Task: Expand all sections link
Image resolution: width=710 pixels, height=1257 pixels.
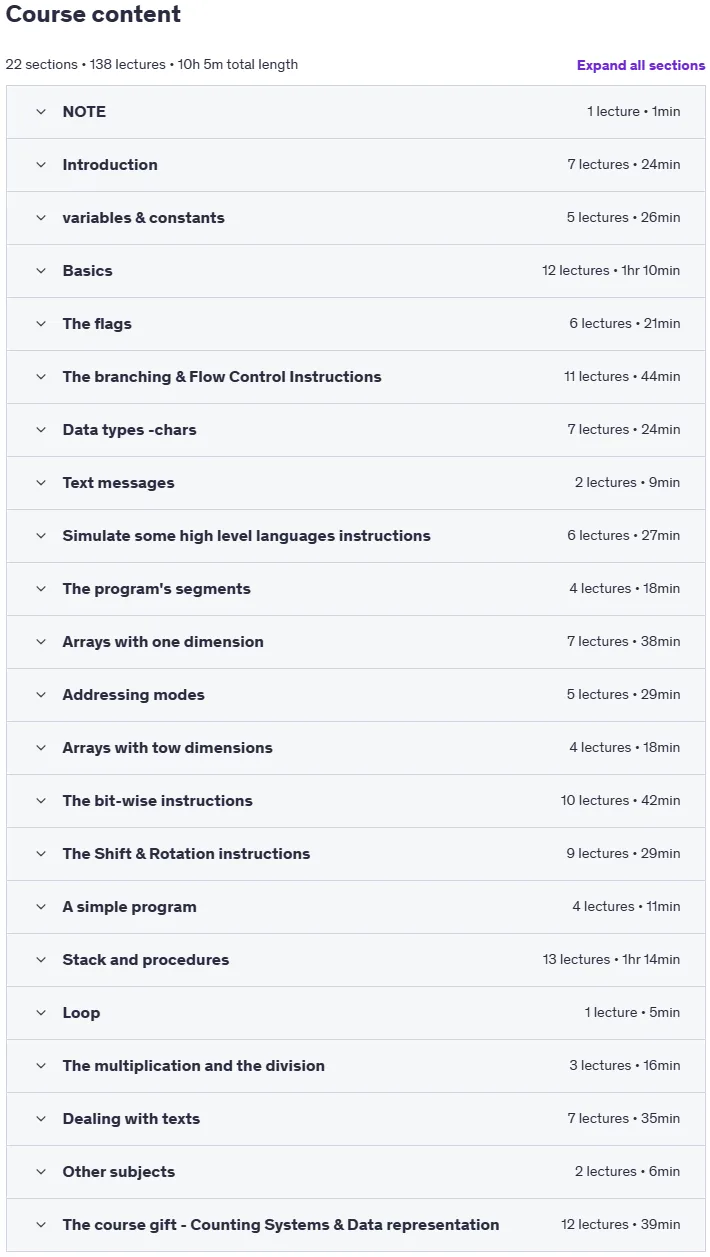Action: pyautogui.click(x=641, y=65)
